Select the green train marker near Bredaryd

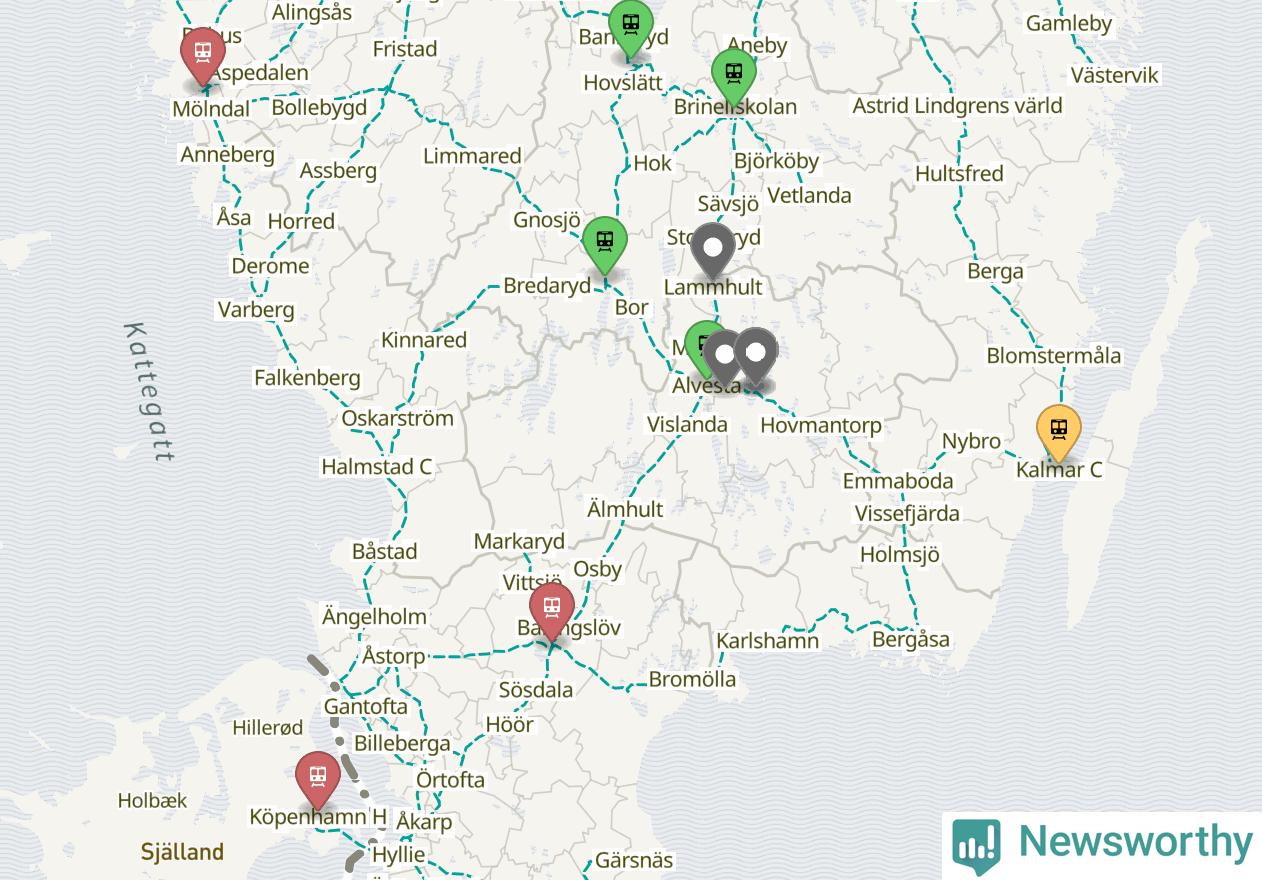[x=605, y=244]
